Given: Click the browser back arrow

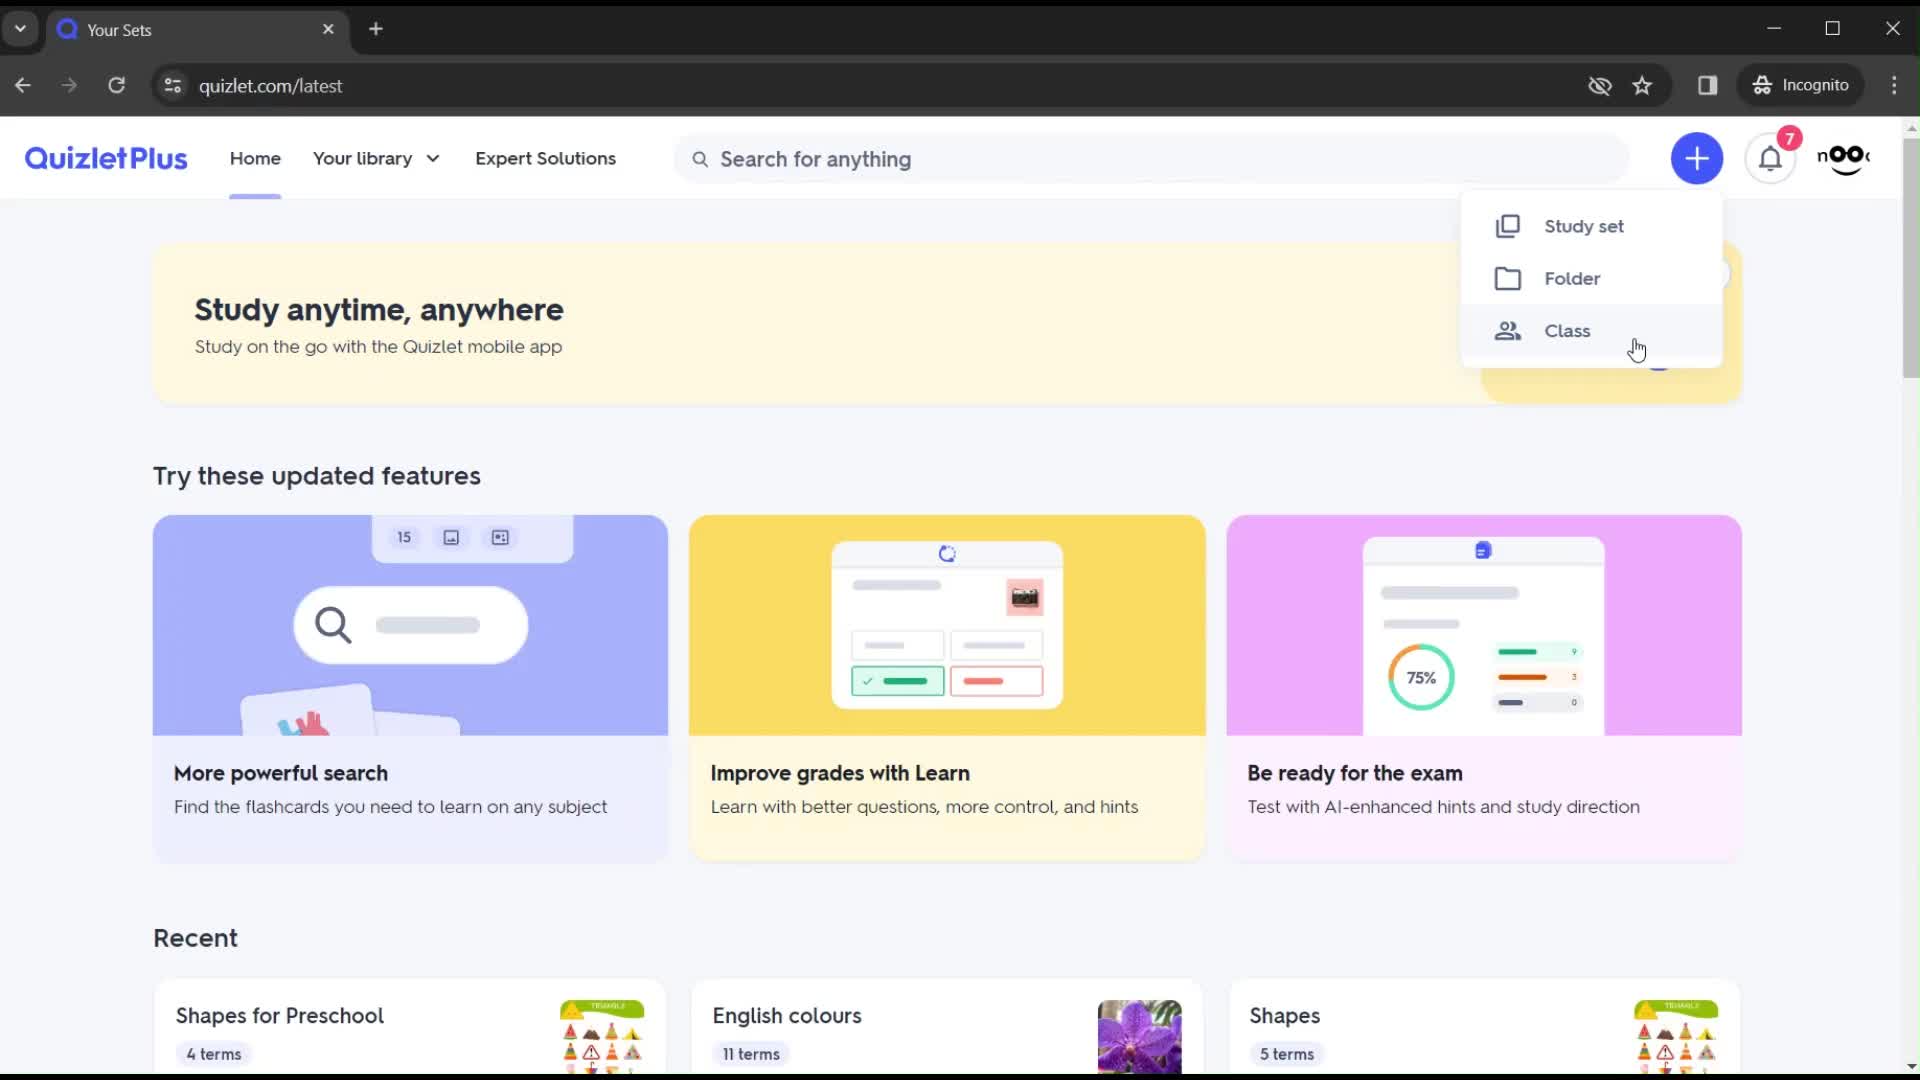Looking at the screenshot, I should (23, 85).
